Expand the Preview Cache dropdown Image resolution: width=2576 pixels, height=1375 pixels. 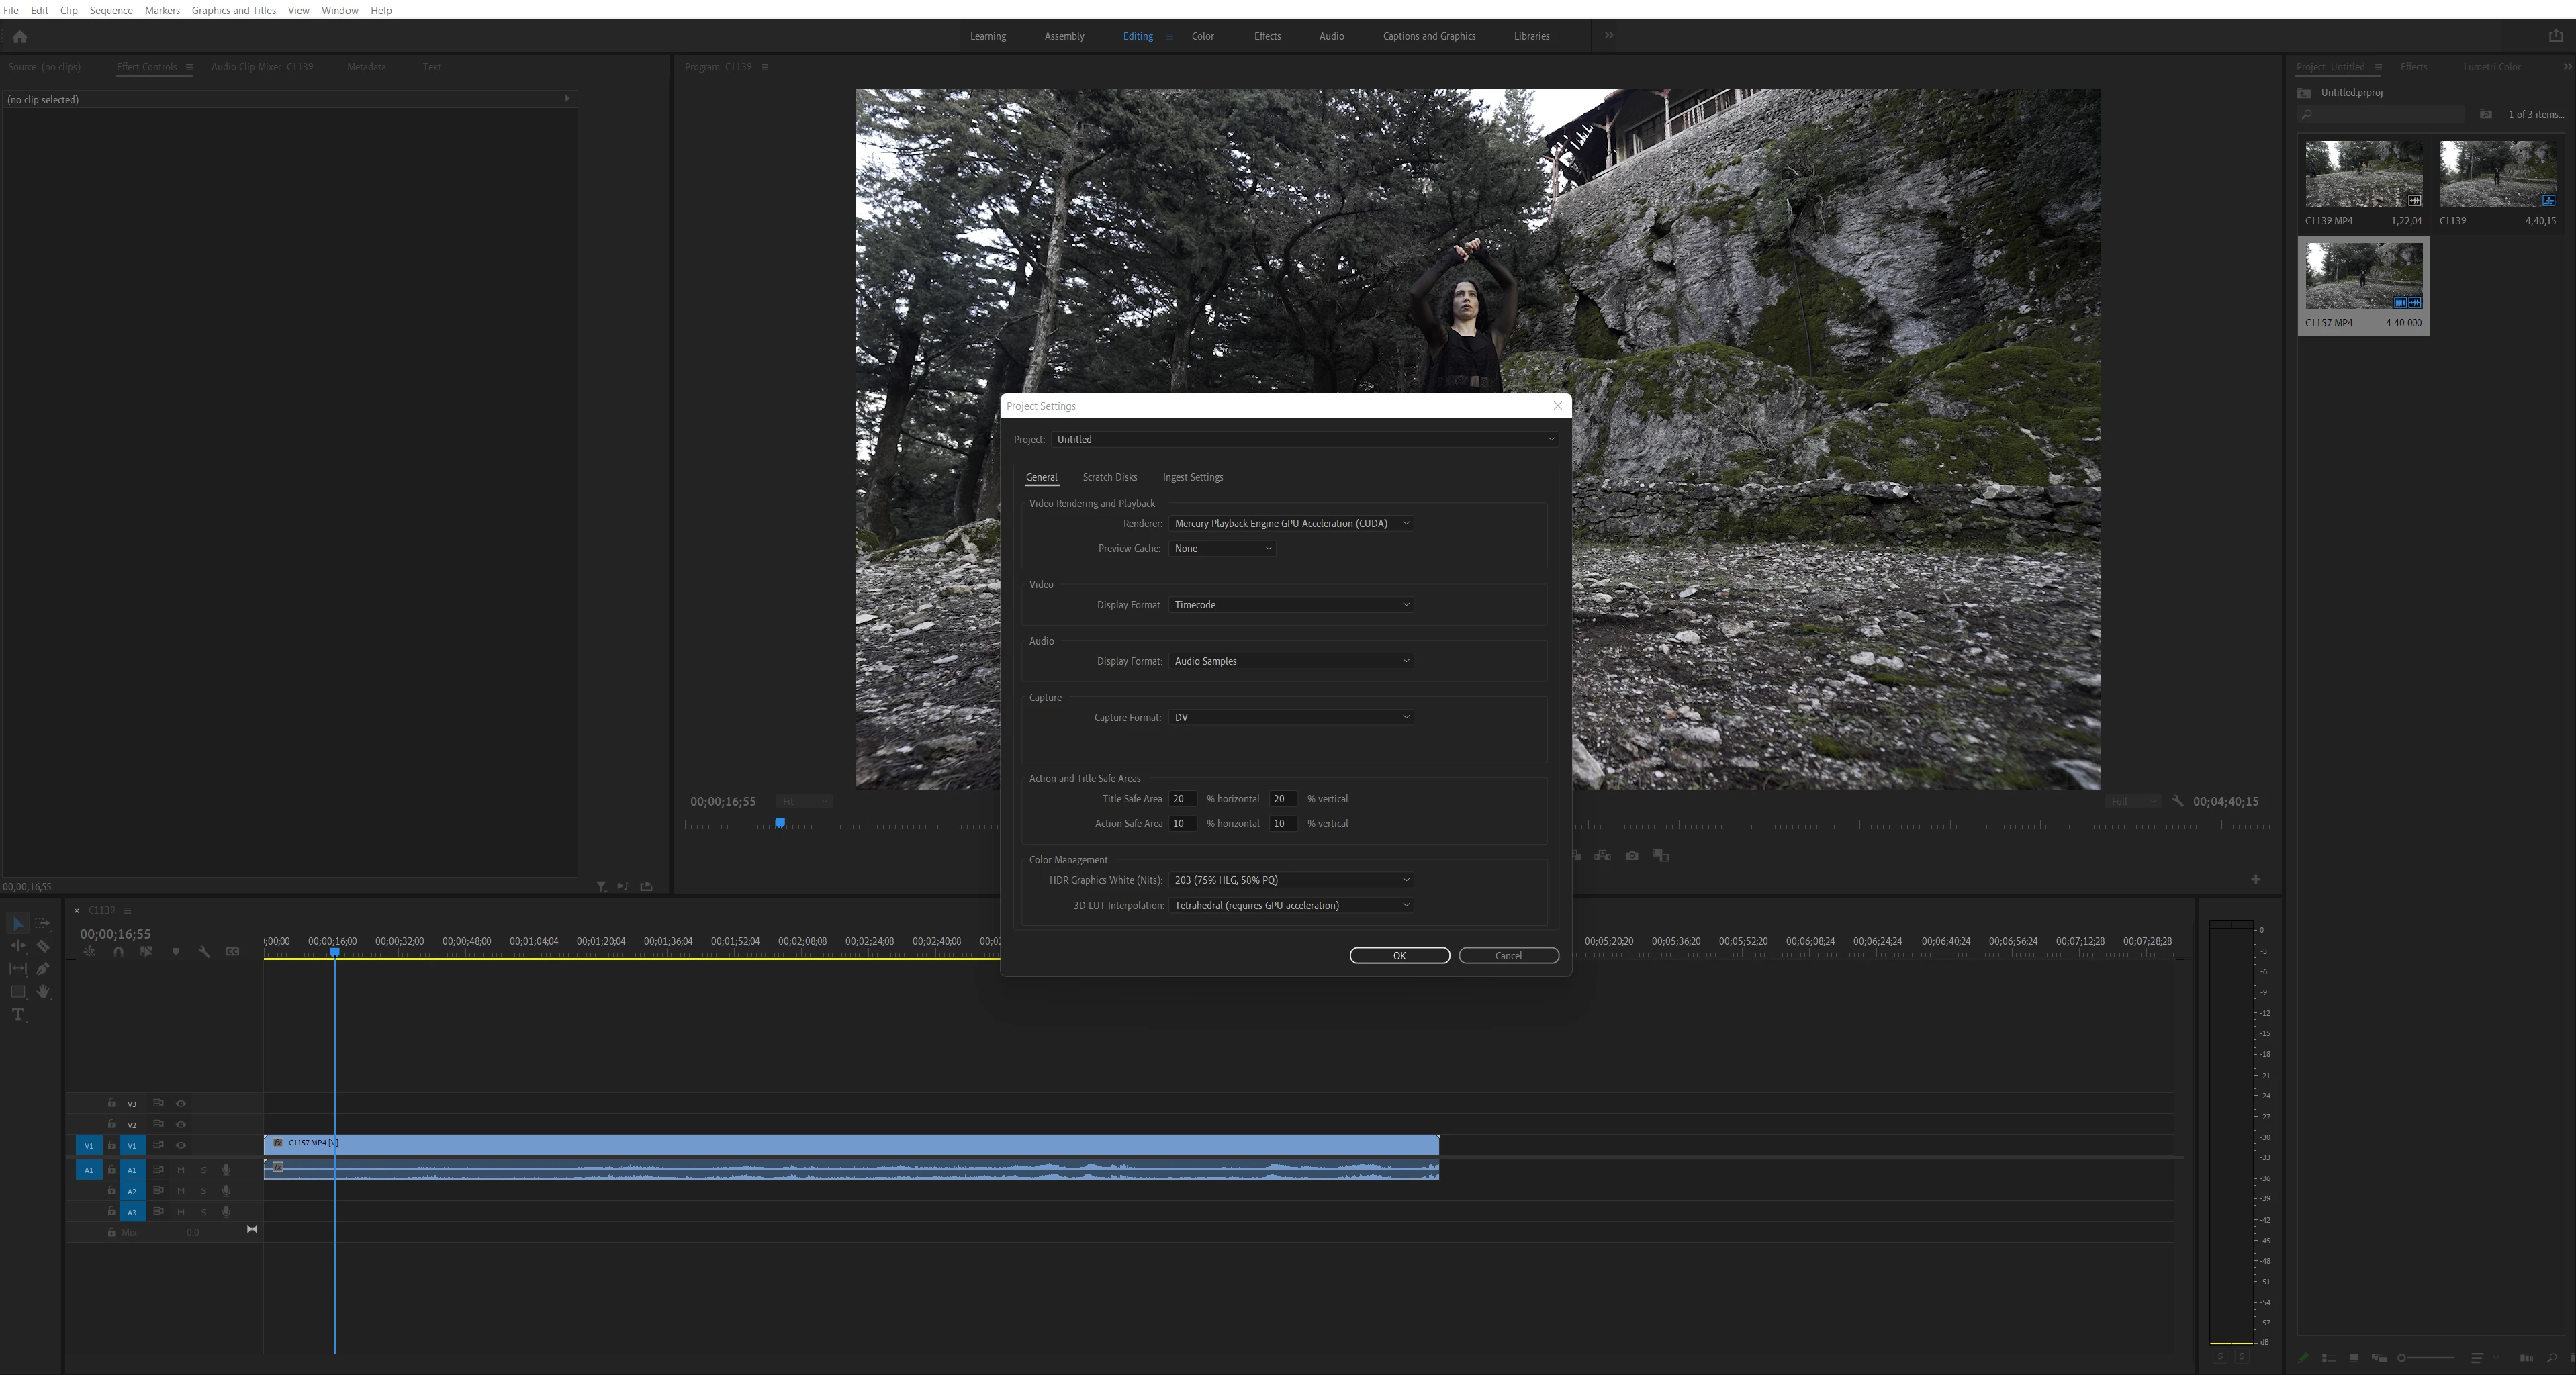1222,549
